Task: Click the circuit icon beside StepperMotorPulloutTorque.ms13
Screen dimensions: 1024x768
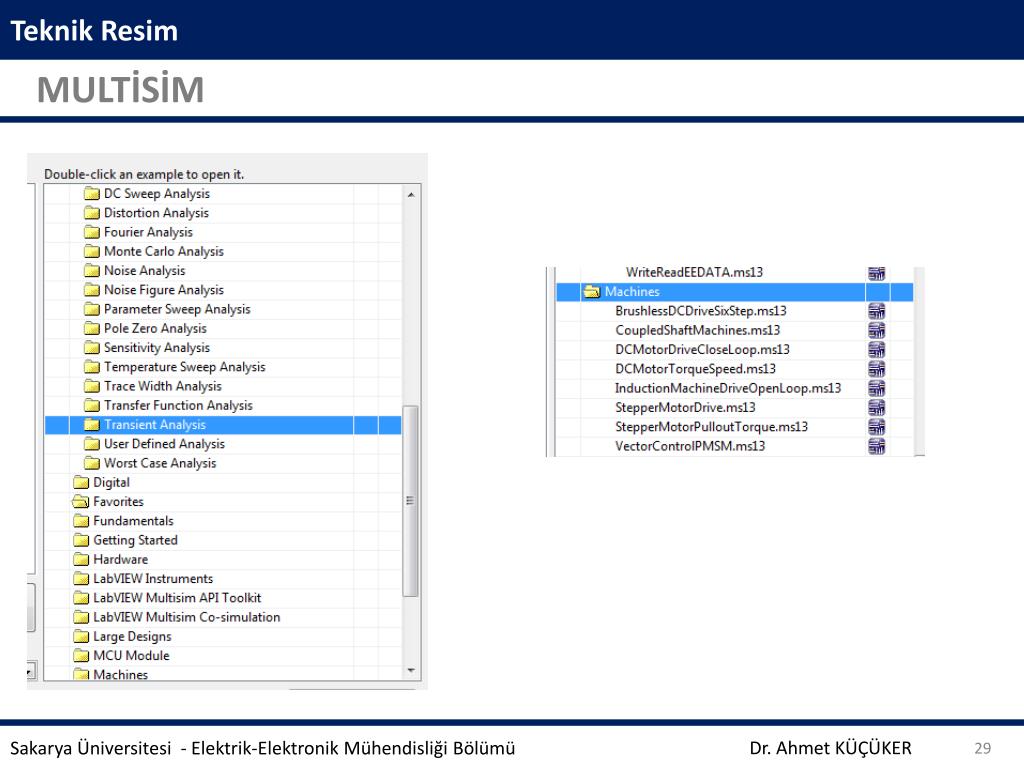Action: (x=876, y=426)
